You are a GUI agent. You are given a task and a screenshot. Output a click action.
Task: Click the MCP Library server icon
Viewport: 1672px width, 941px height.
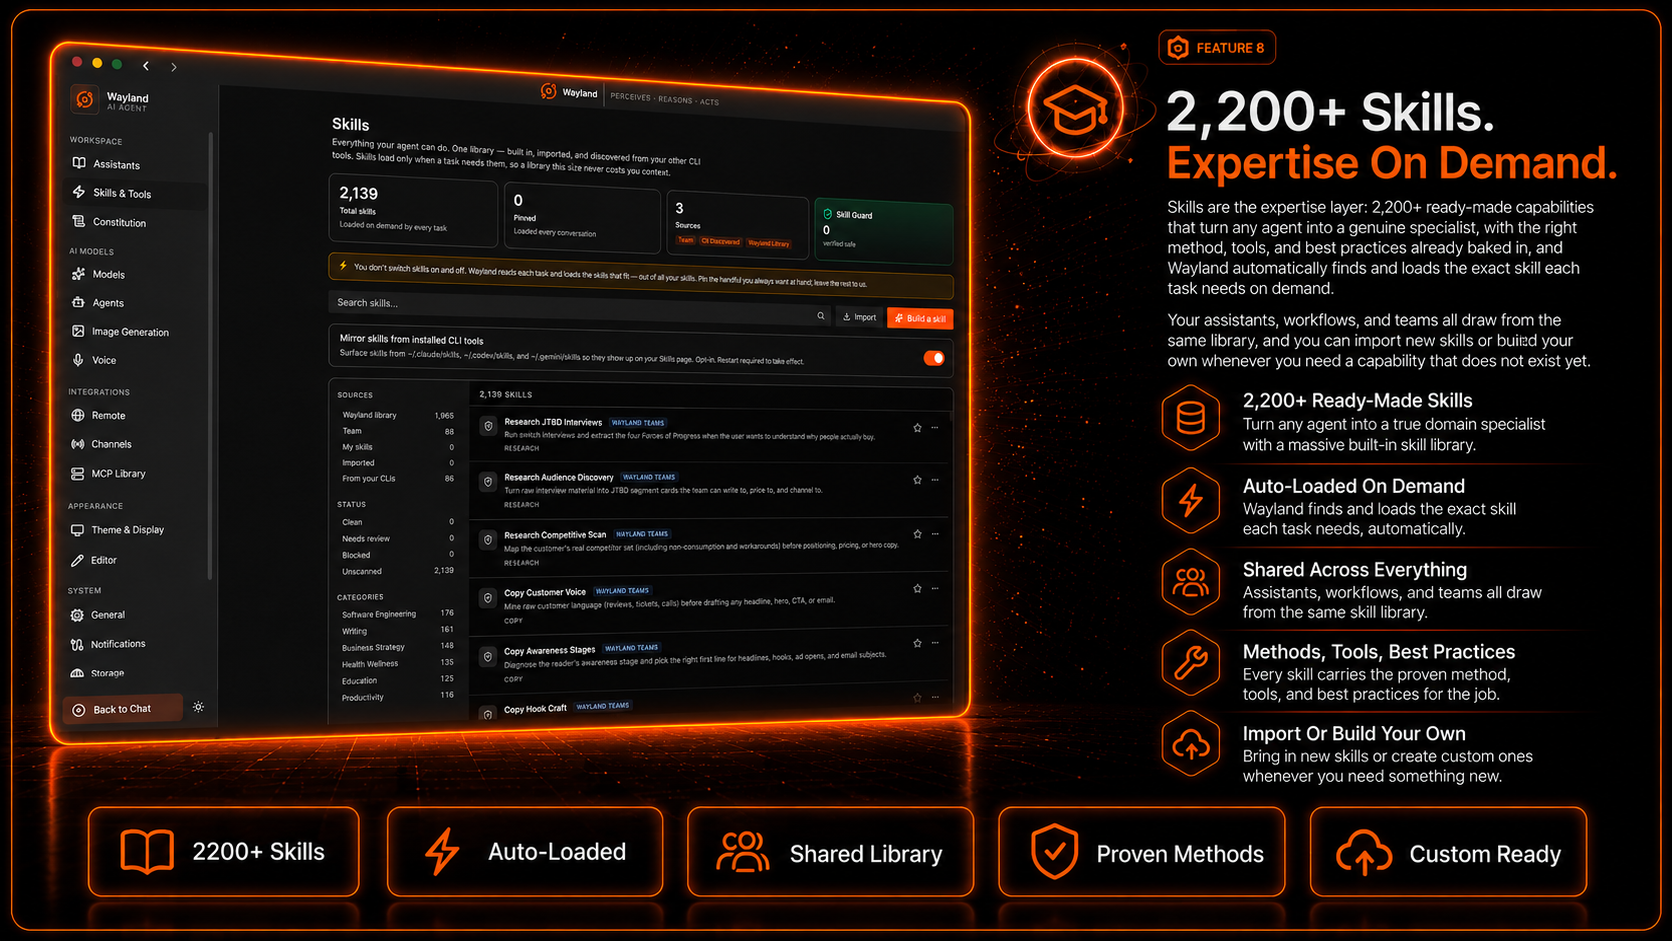tap(78, 474)
